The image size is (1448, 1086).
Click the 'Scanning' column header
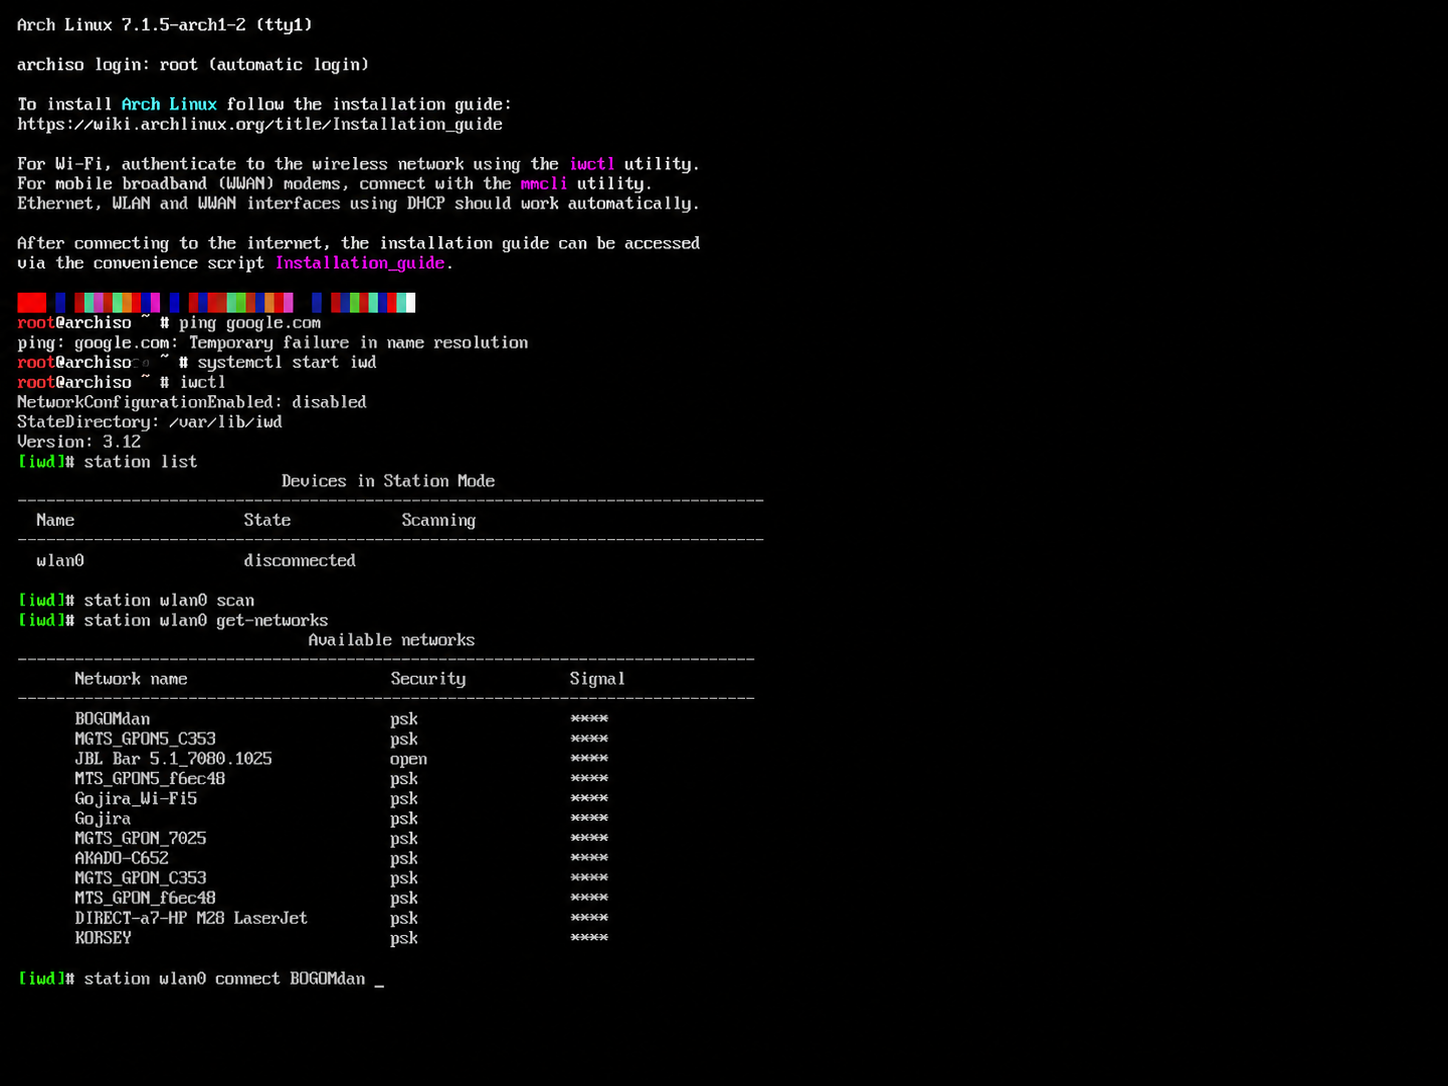pyautogui.click(x=438, y=521)
